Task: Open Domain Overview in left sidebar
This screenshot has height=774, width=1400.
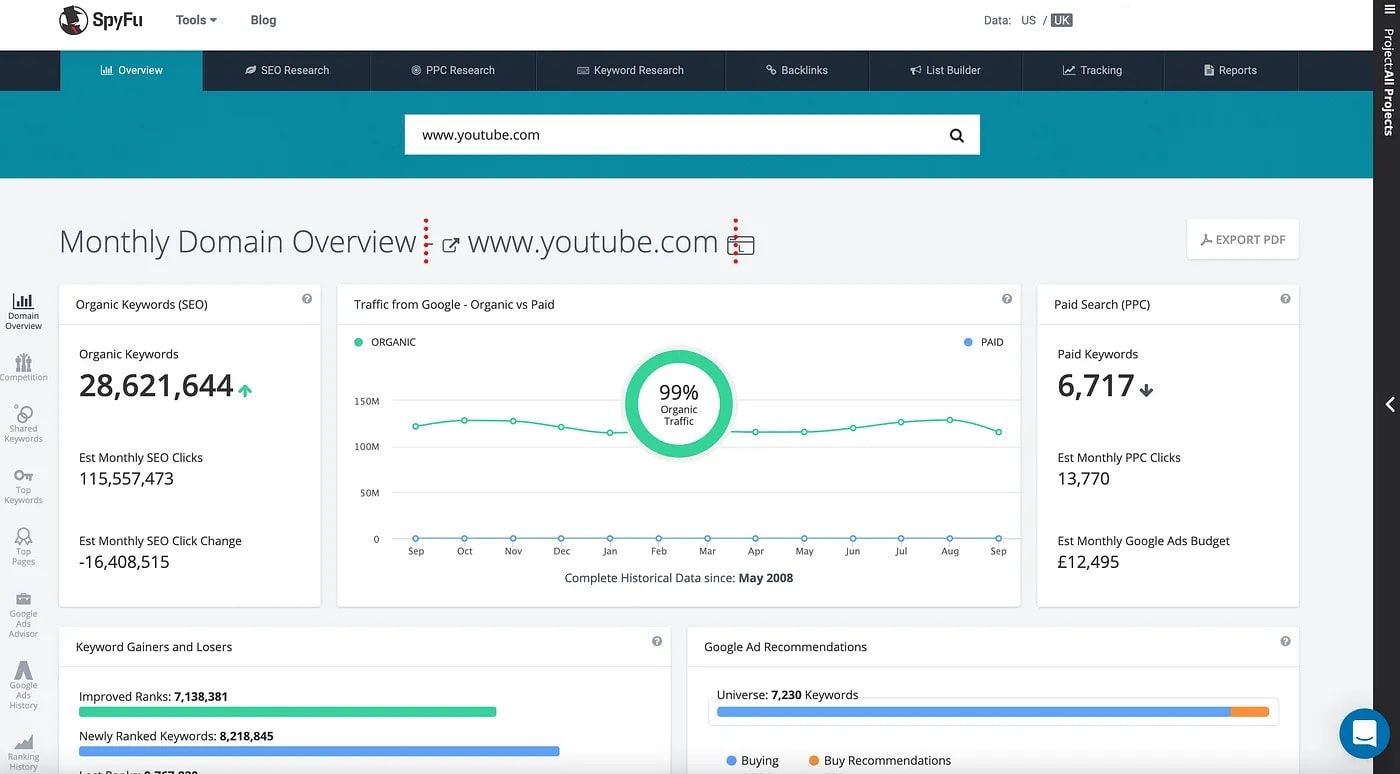Action: click(x=23, y=311)
